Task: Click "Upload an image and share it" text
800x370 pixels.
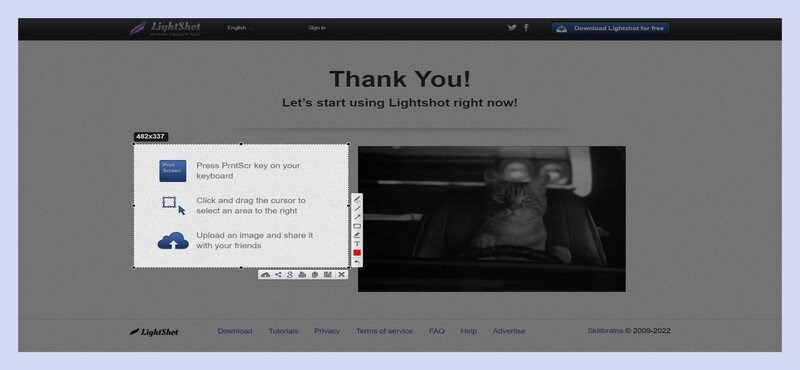Action: tap(255, 240)
